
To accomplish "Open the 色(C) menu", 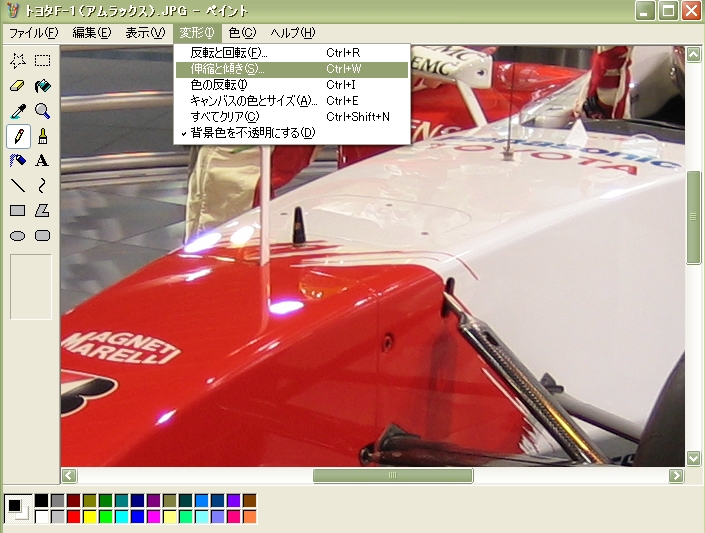I will 241,33.
